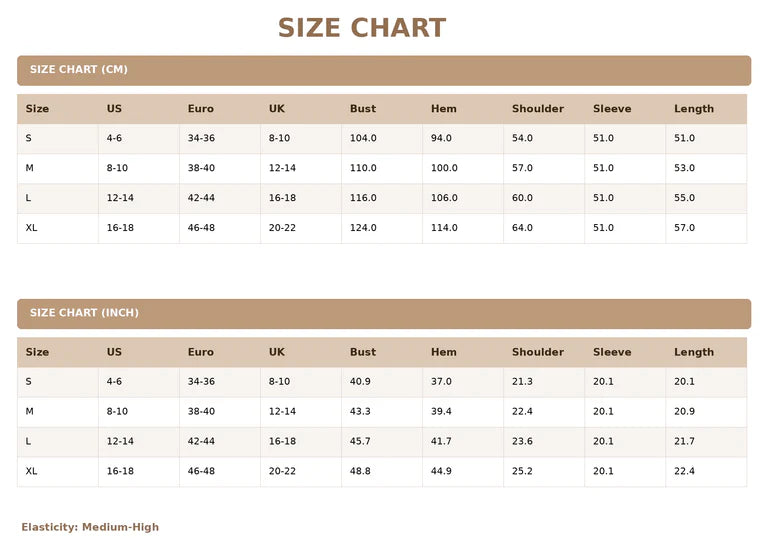The image size is (768, 555).
Task: Select the SIZE CHART (INCH) header bar
Action: [x=384, y=314]
